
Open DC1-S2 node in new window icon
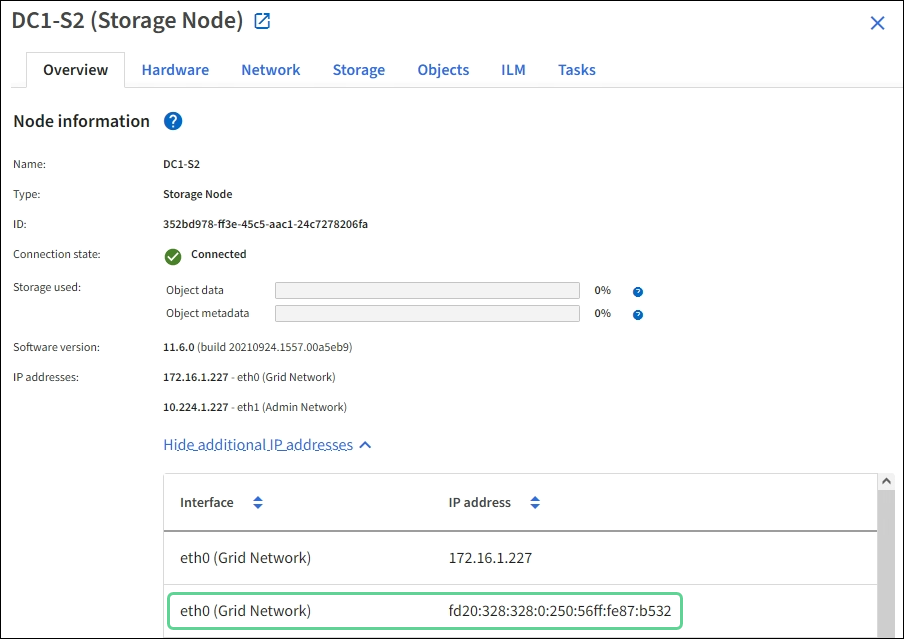click(262, 21)
